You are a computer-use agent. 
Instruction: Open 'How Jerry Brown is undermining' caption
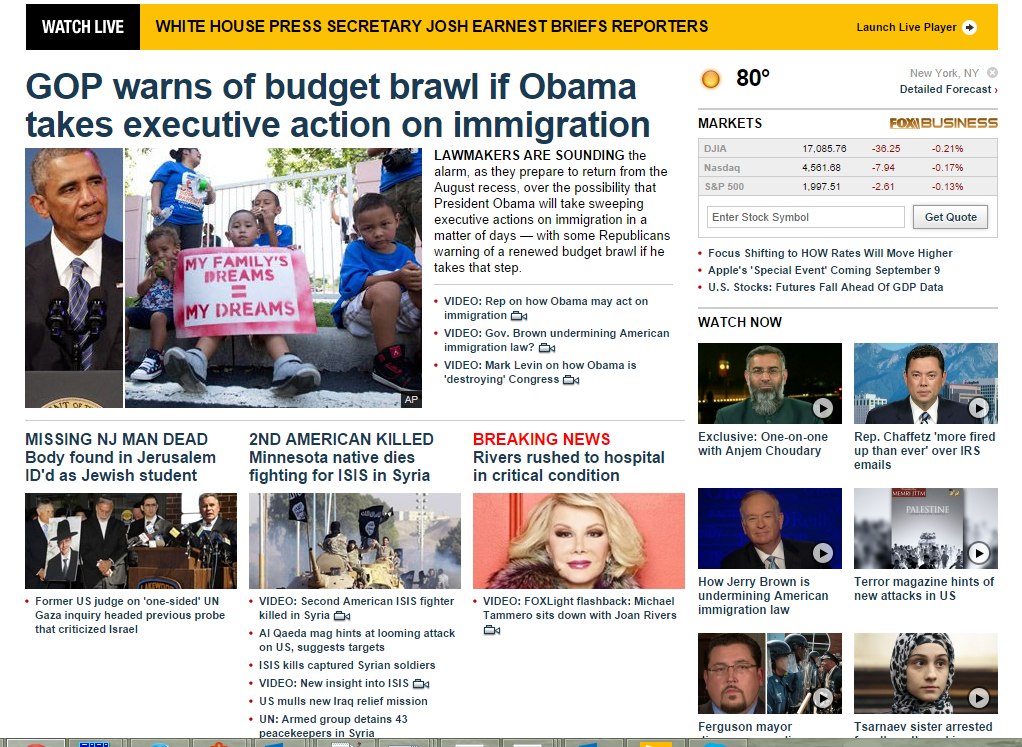[763, 596]
